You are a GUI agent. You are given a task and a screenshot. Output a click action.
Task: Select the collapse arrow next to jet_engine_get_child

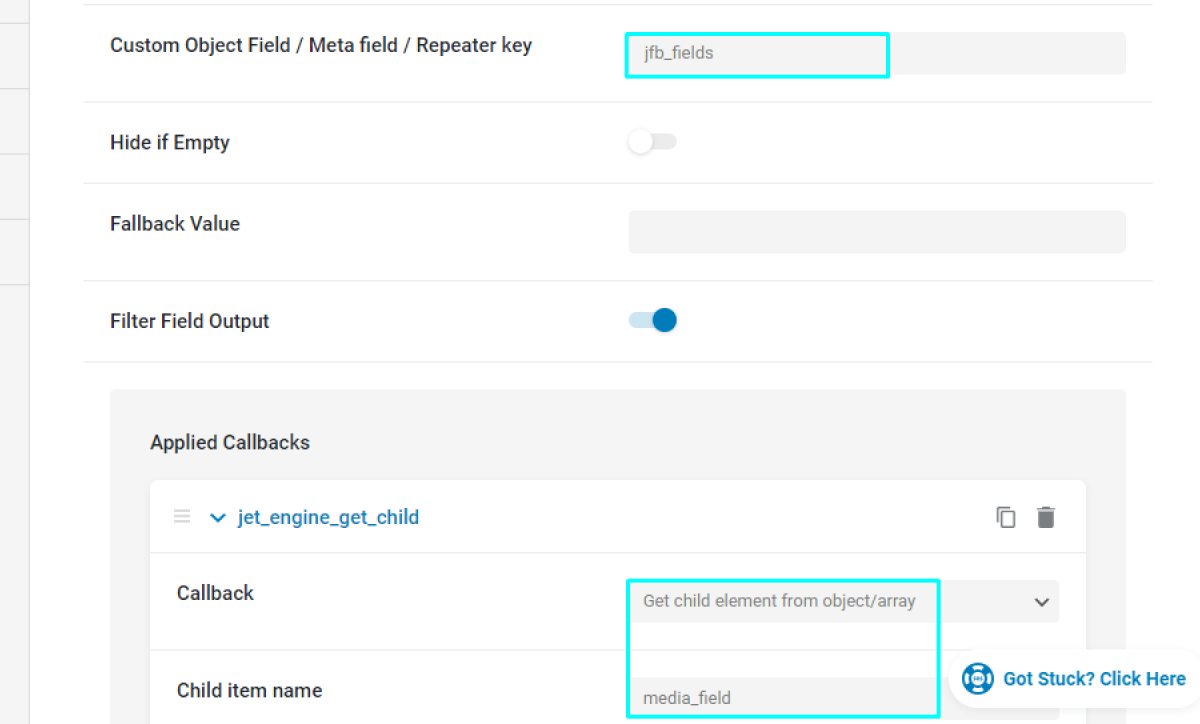tap(218, 517)
